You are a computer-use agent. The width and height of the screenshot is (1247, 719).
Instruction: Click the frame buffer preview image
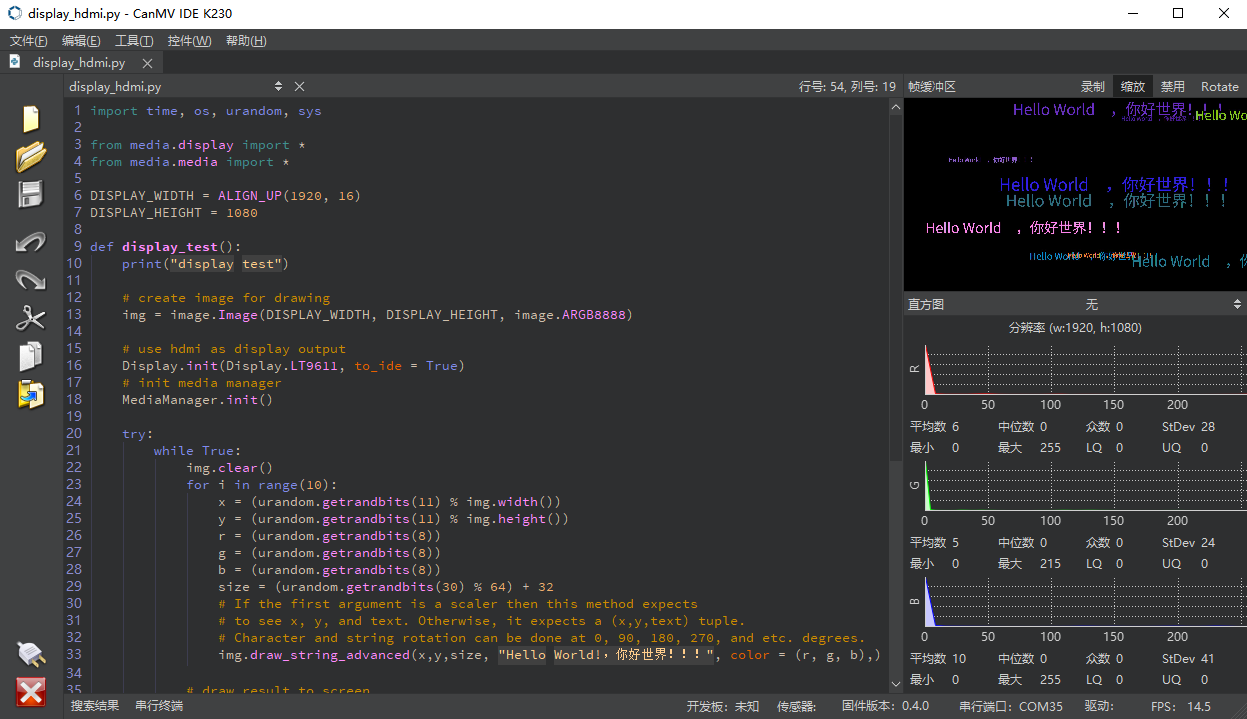[x=1075, y=194]
